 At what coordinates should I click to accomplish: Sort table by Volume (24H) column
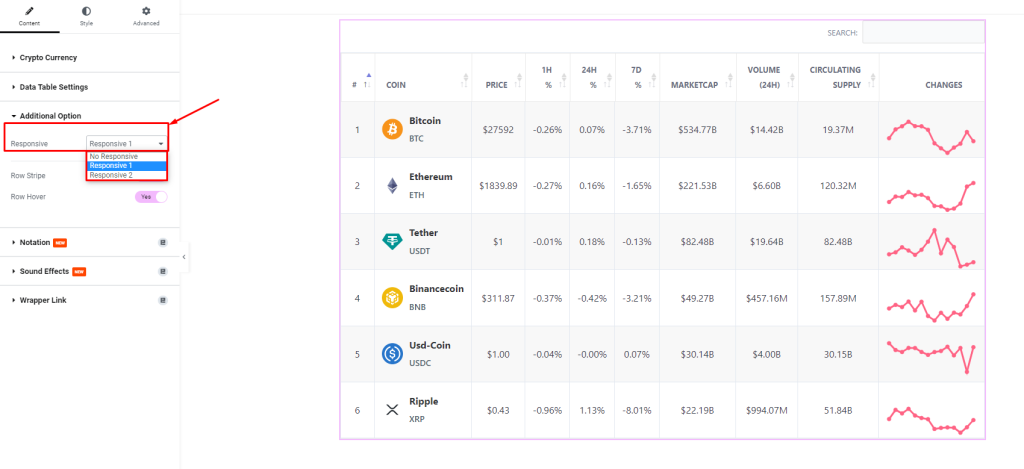tap(767, 78)
